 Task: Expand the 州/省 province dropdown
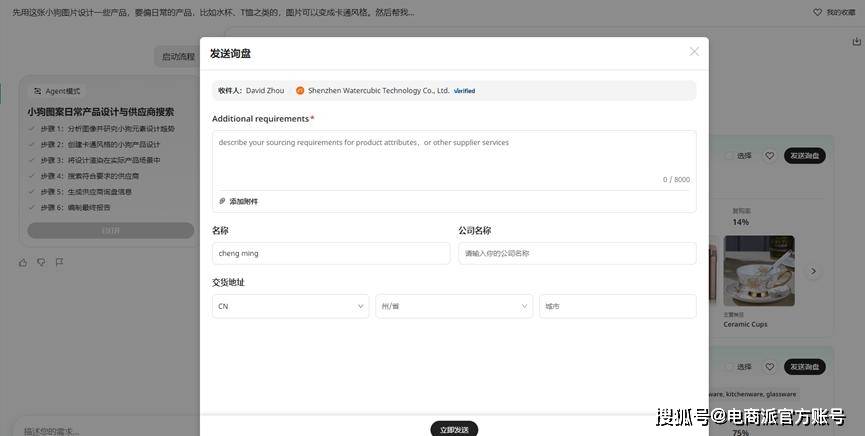coord(454,306)
